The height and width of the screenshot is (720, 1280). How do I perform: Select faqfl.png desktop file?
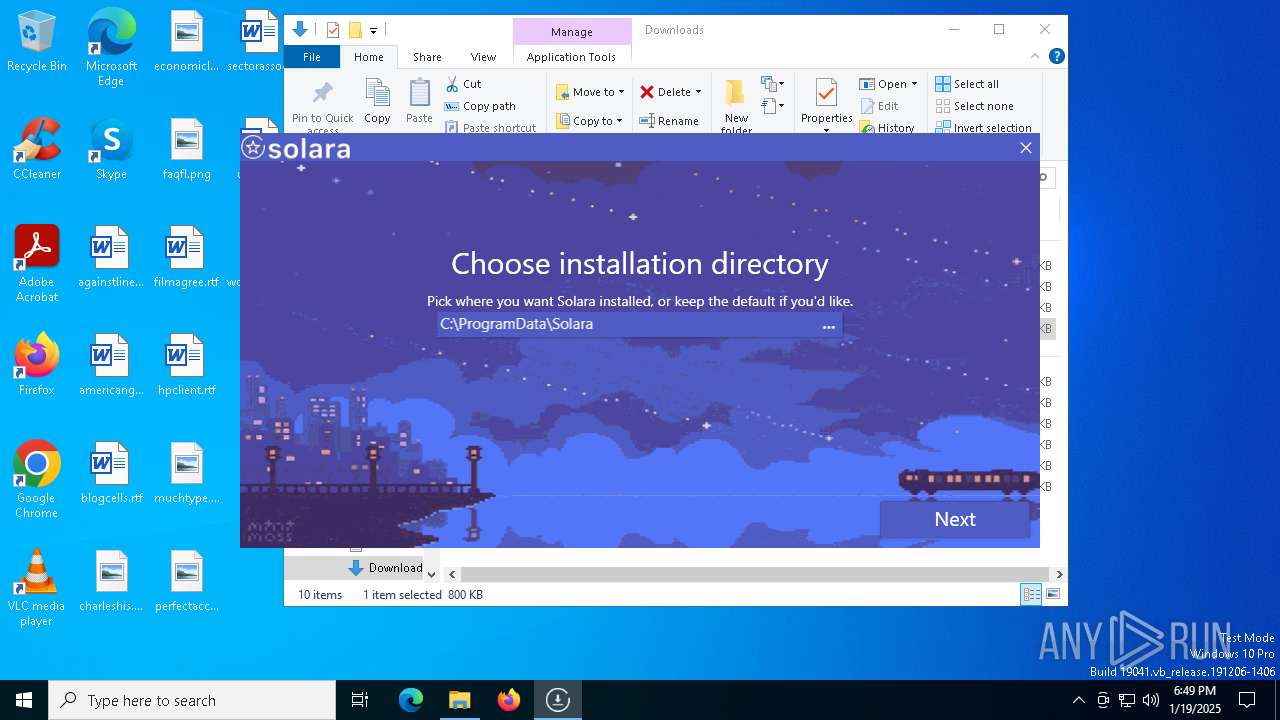[x=186, y=150]
